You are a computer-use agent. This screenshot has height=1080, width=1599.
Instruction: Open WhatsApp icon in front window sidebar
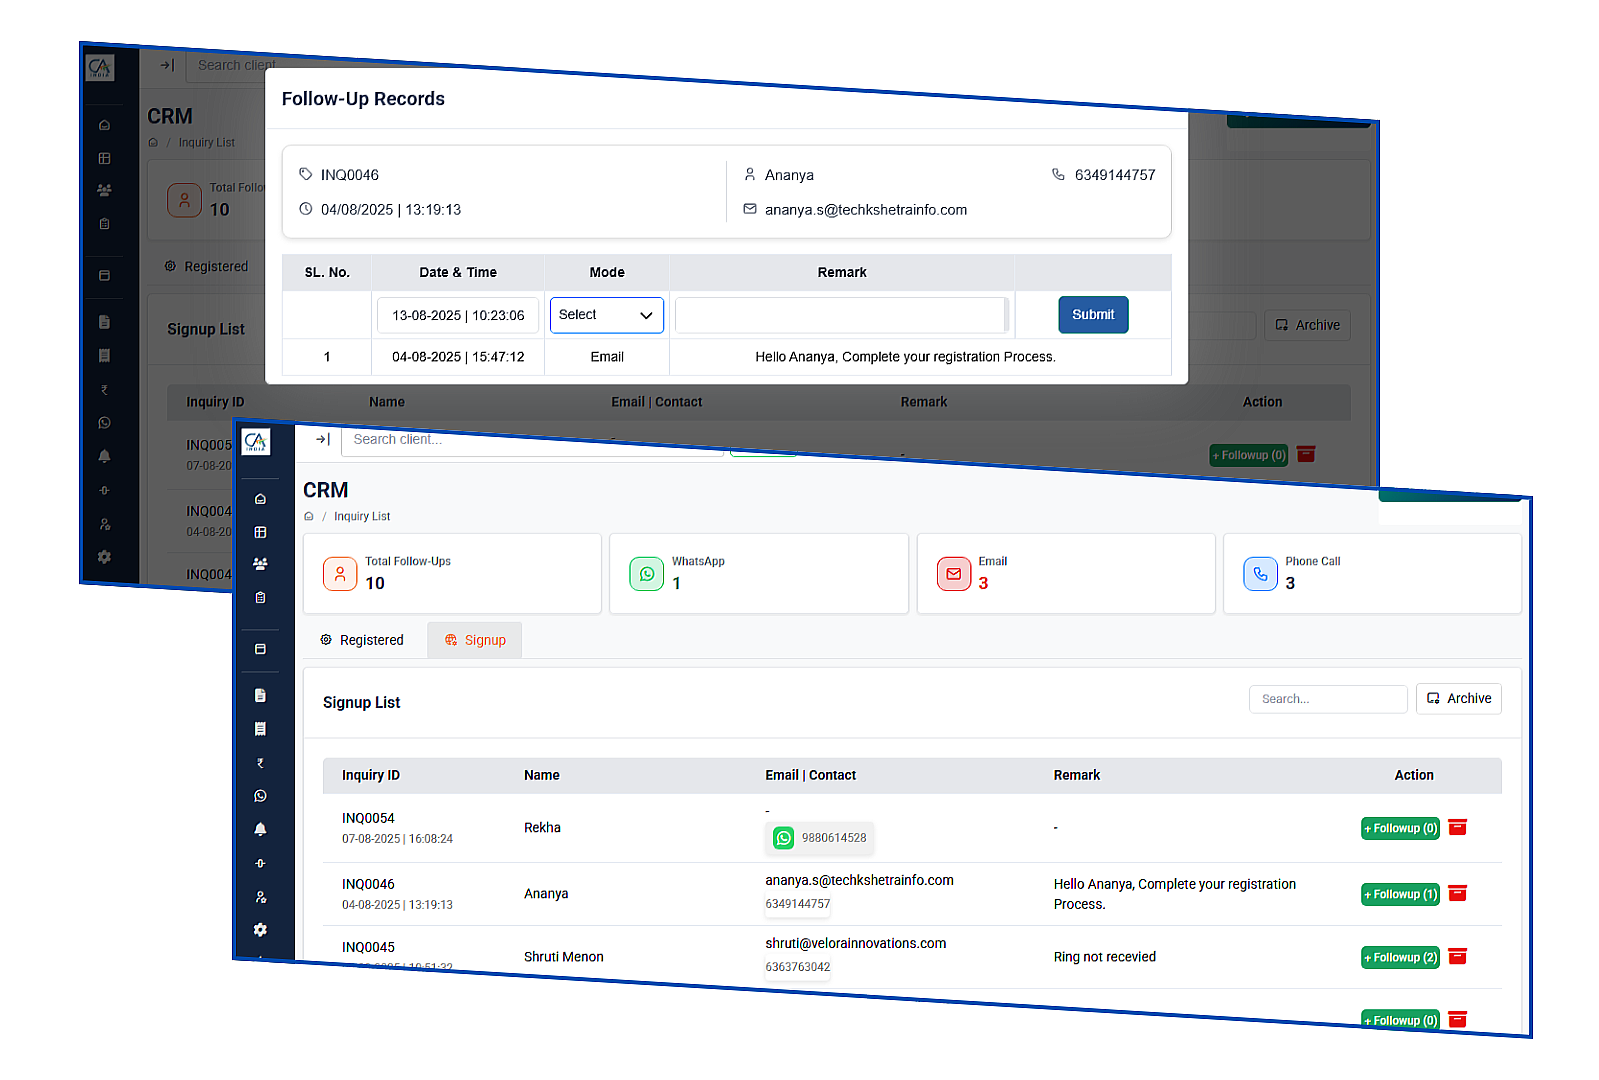tap(260, 796)
